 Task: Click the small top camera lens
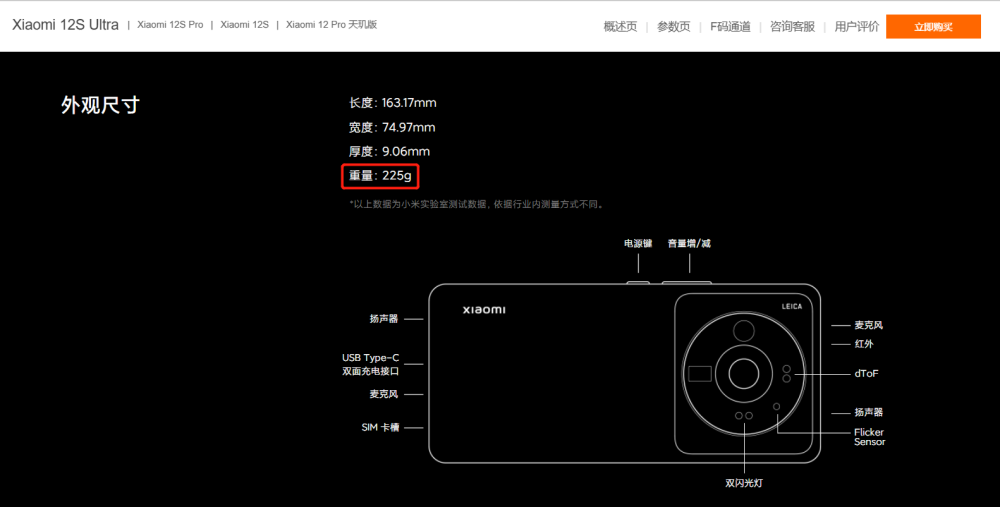744,331
